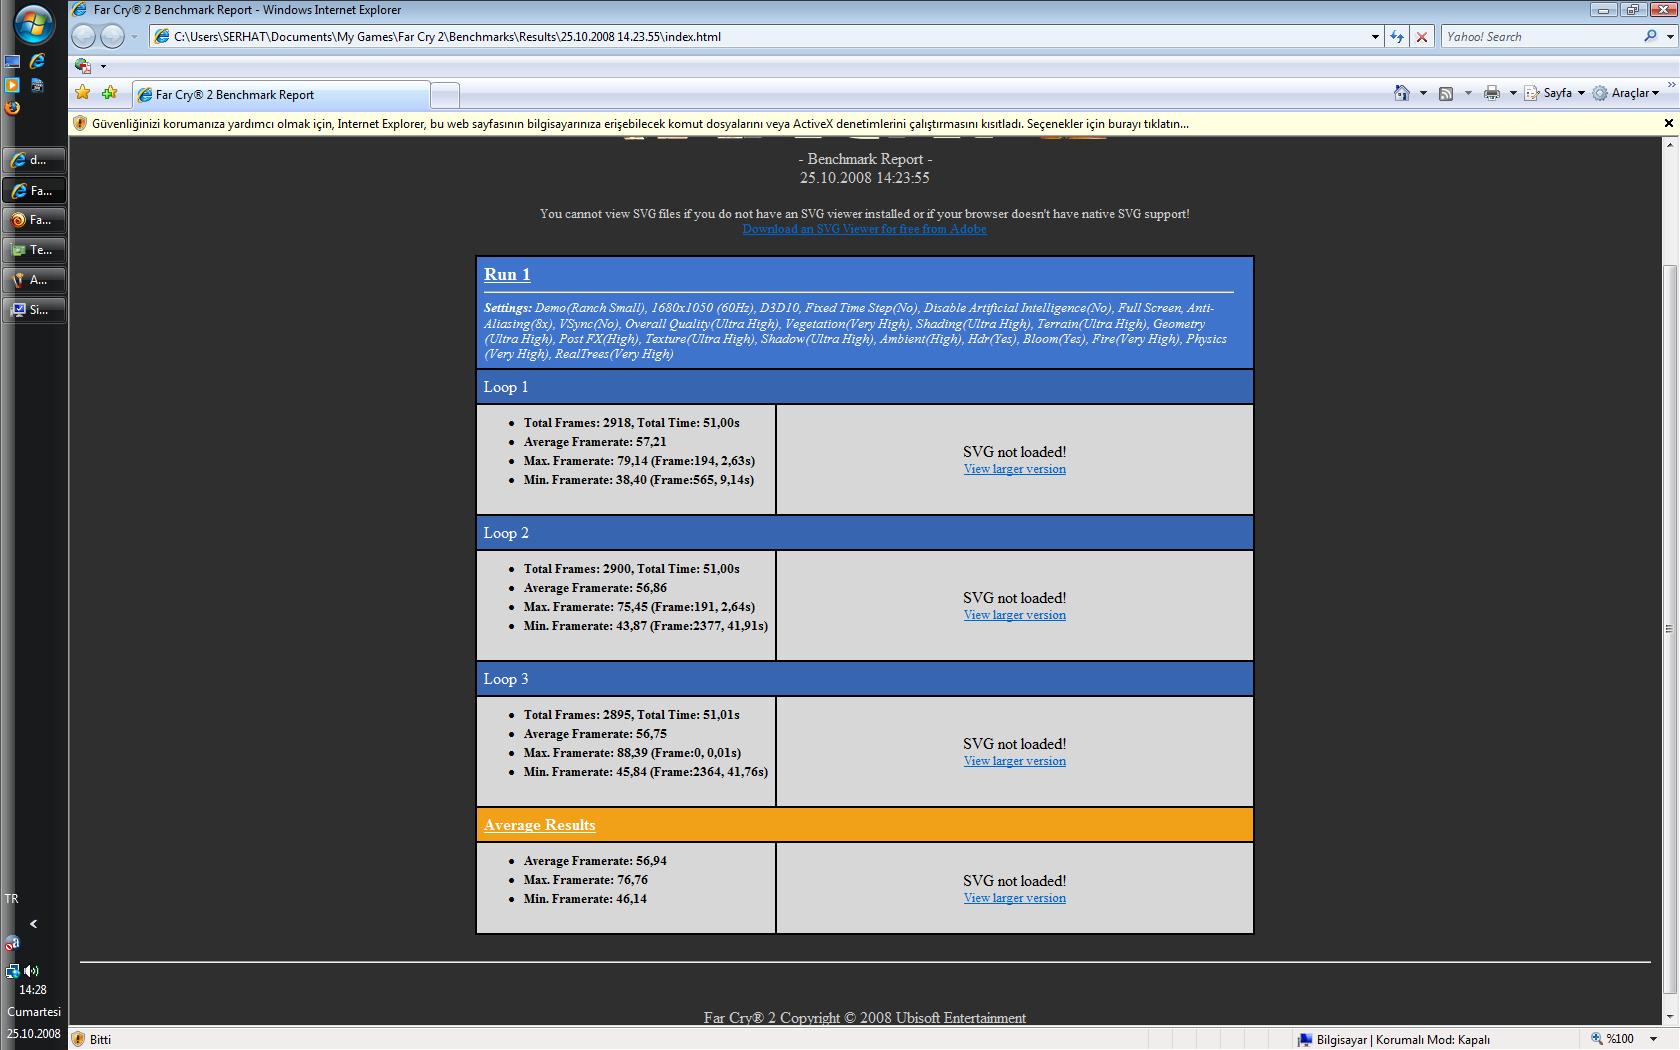Switch to 'Fa...' Internet Explorer taskbar button
This screenshot has height=1050, width=1680.
tap(35, 190)
